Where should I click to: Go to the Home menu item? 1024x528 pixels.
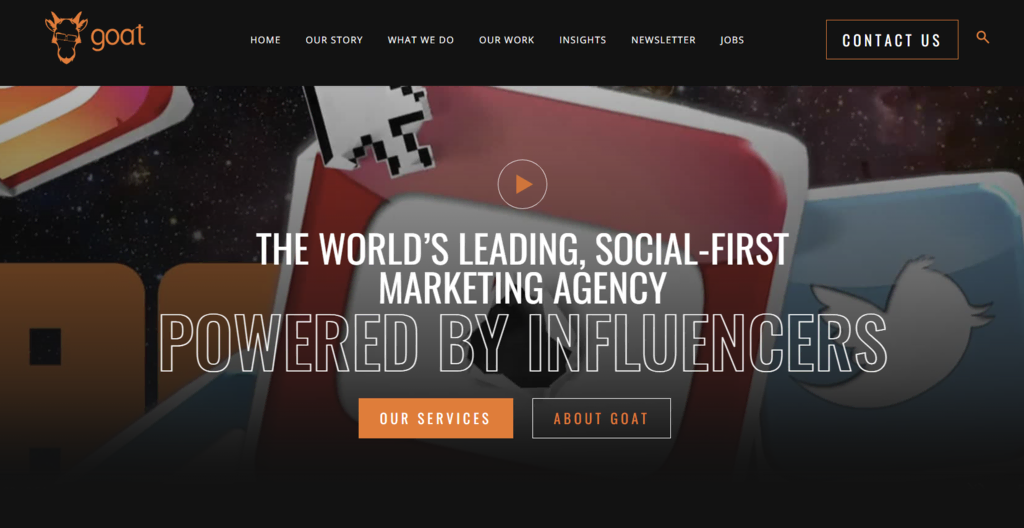click(265, 40)
